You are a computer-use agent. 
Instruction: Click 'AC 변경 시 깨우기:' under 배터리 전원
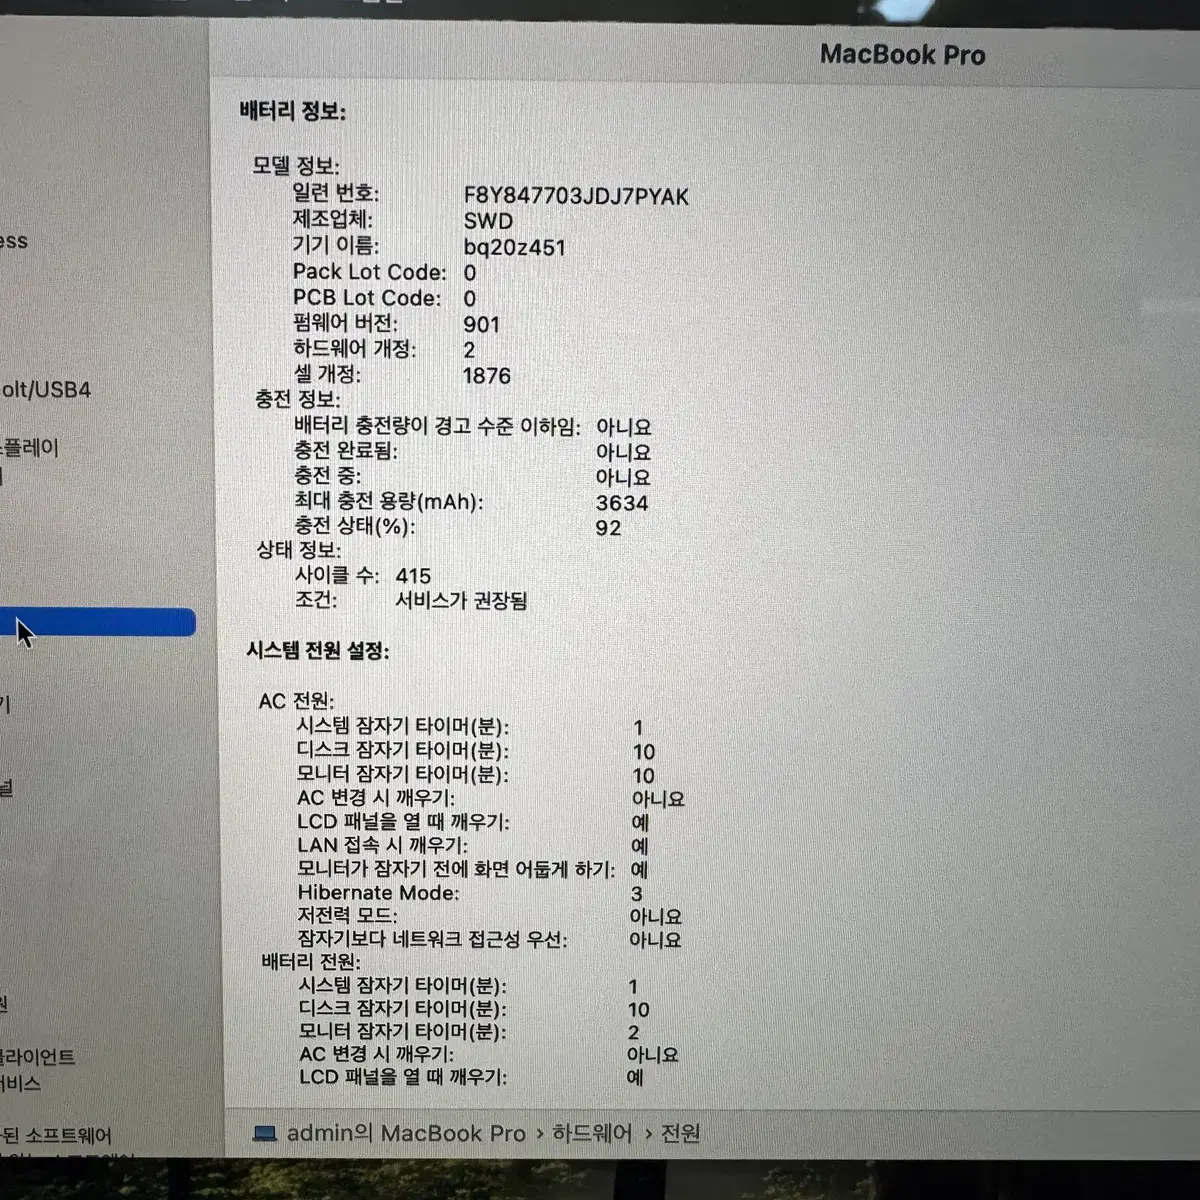point(376,1054)
